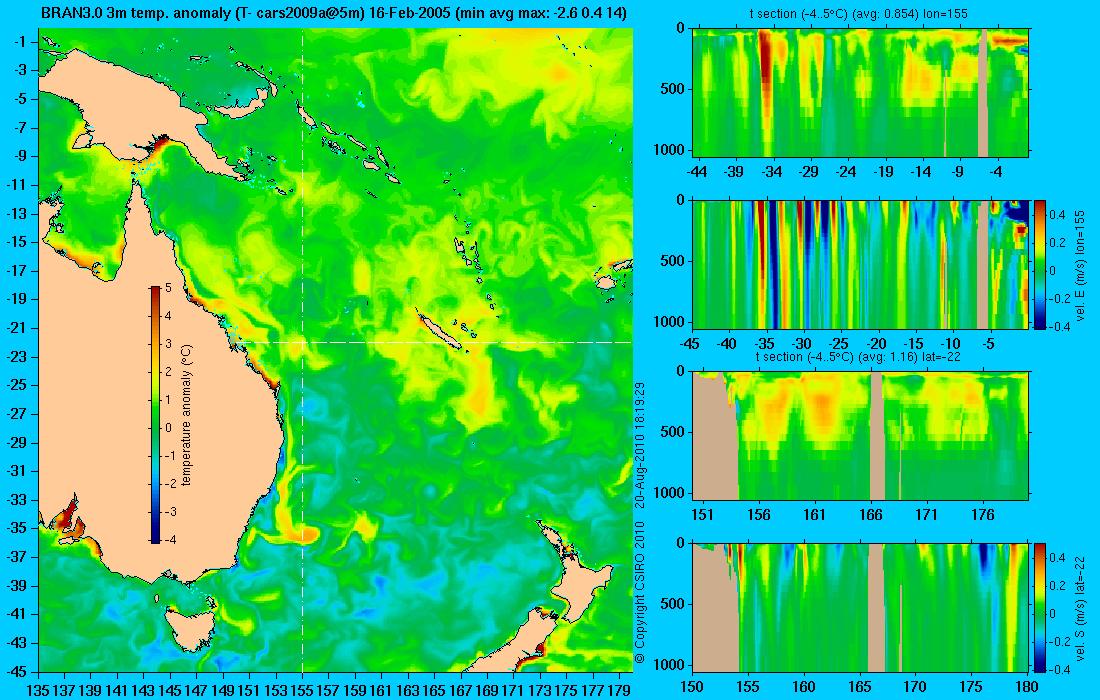Click the BRAN3.0 3m temp. anomaly title

click(x=333, y=13)
